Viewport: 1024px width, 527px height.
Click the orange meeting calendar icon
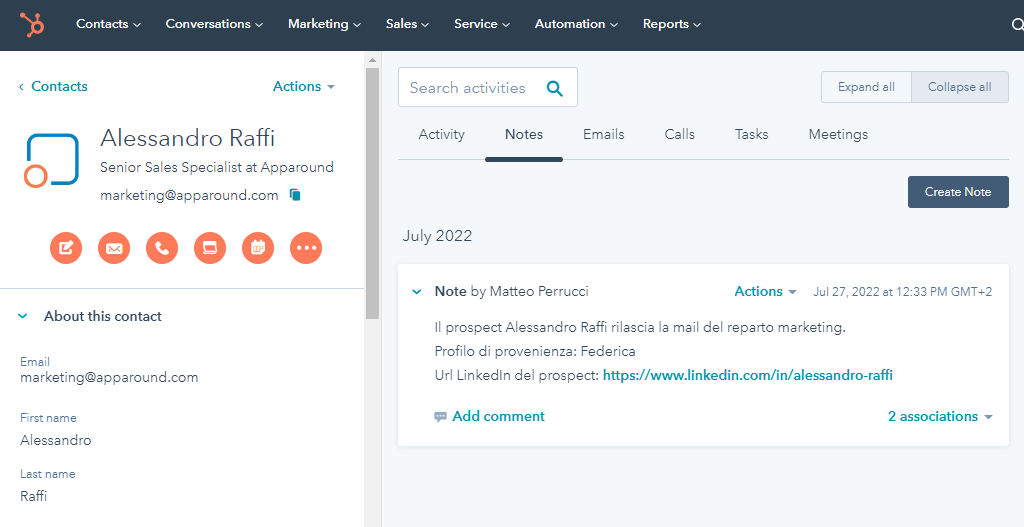[258, 248]
